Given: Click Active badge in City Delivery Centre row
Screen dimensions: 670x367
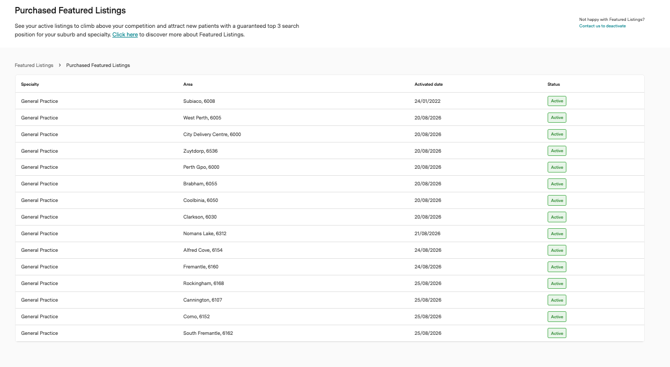Looking at the screenshot, I should (557, 134).
